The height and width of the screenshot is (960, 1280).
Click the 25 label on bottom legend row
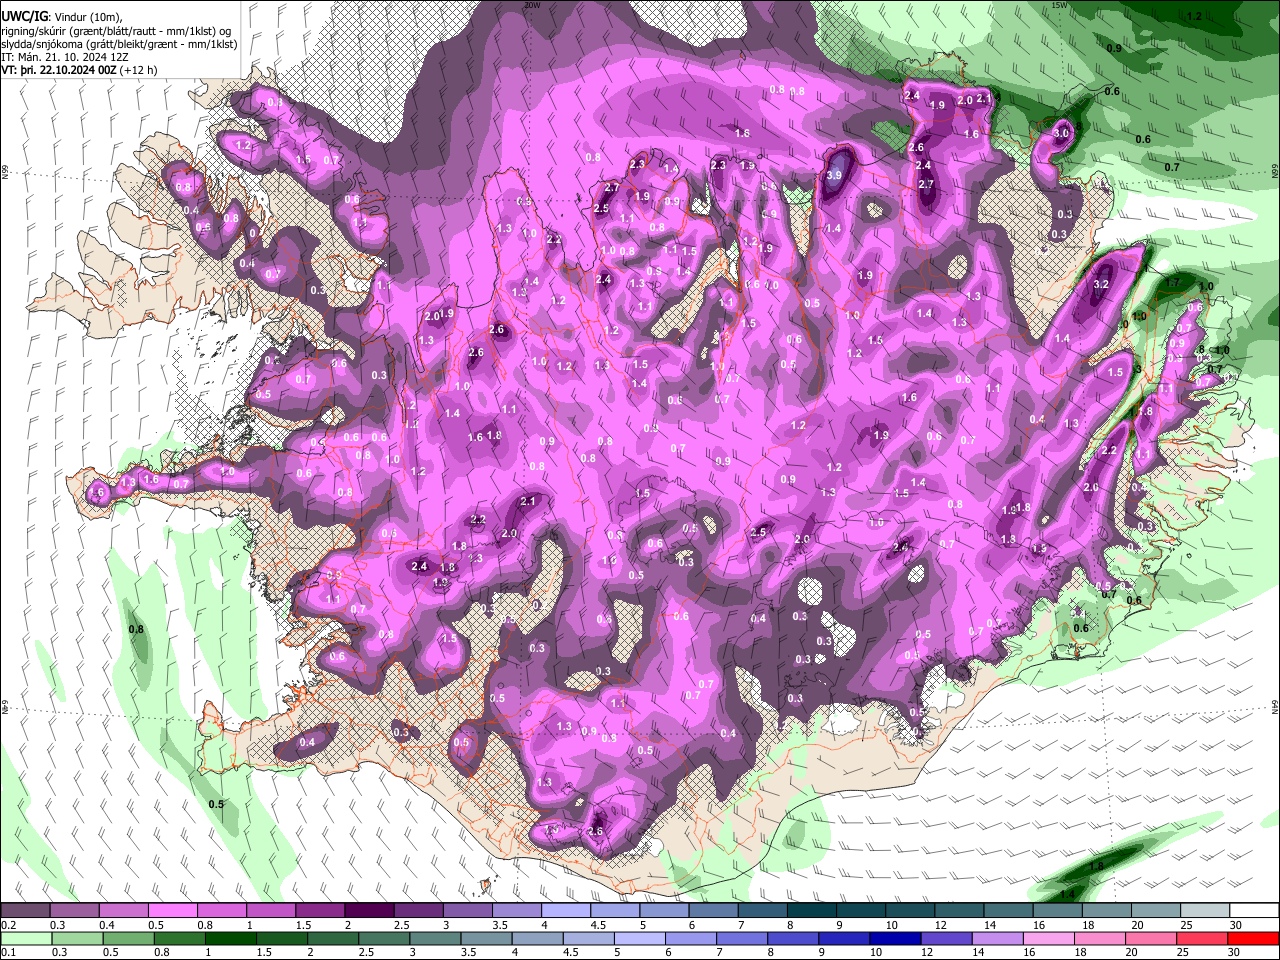point(1185,953)
